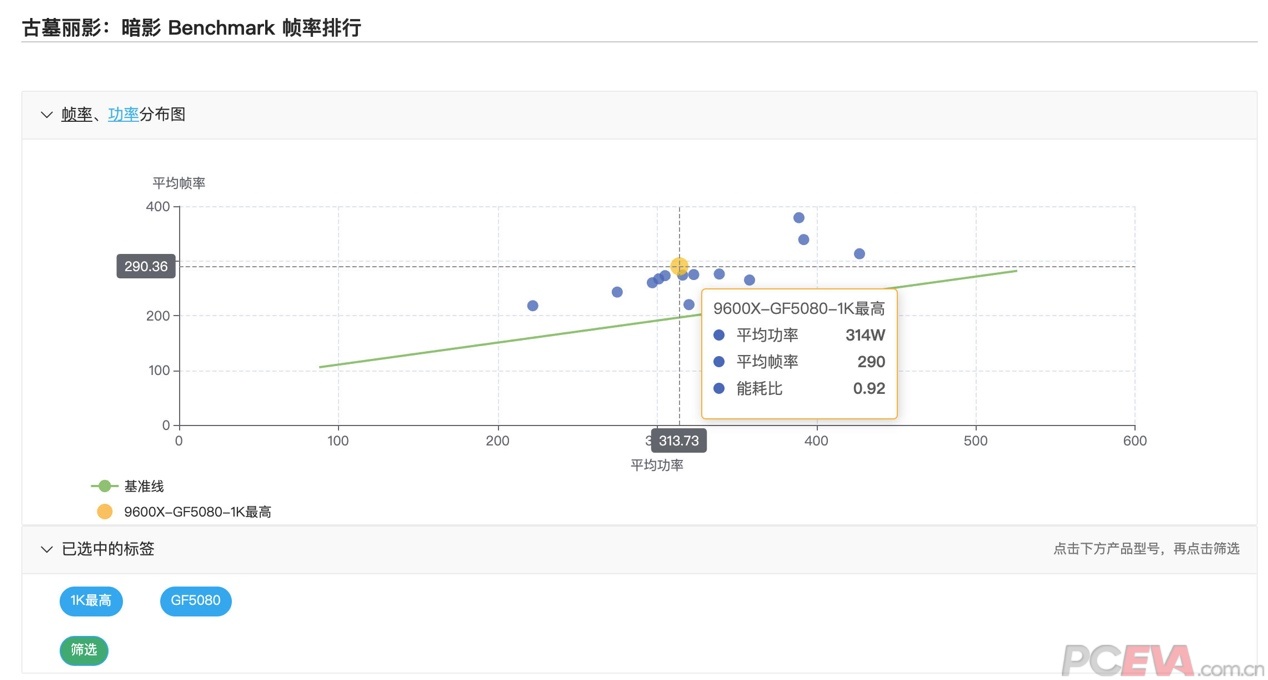This screenshot has width=1268, height=680.
Task: Click the highlighted orange data point
Action: [679, 266]
